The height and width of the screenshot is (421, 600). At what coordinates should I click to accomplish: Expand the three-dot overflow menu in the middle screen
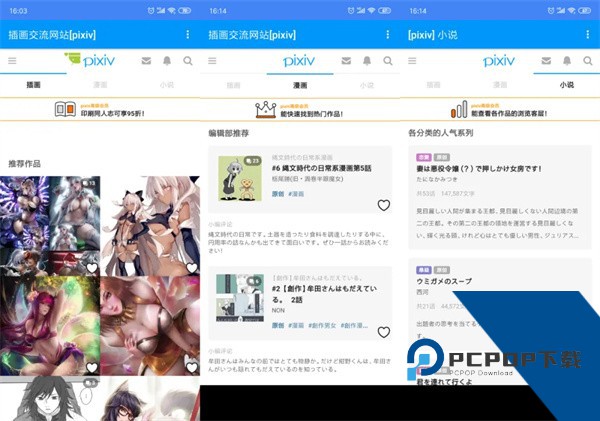click(387, 34)
